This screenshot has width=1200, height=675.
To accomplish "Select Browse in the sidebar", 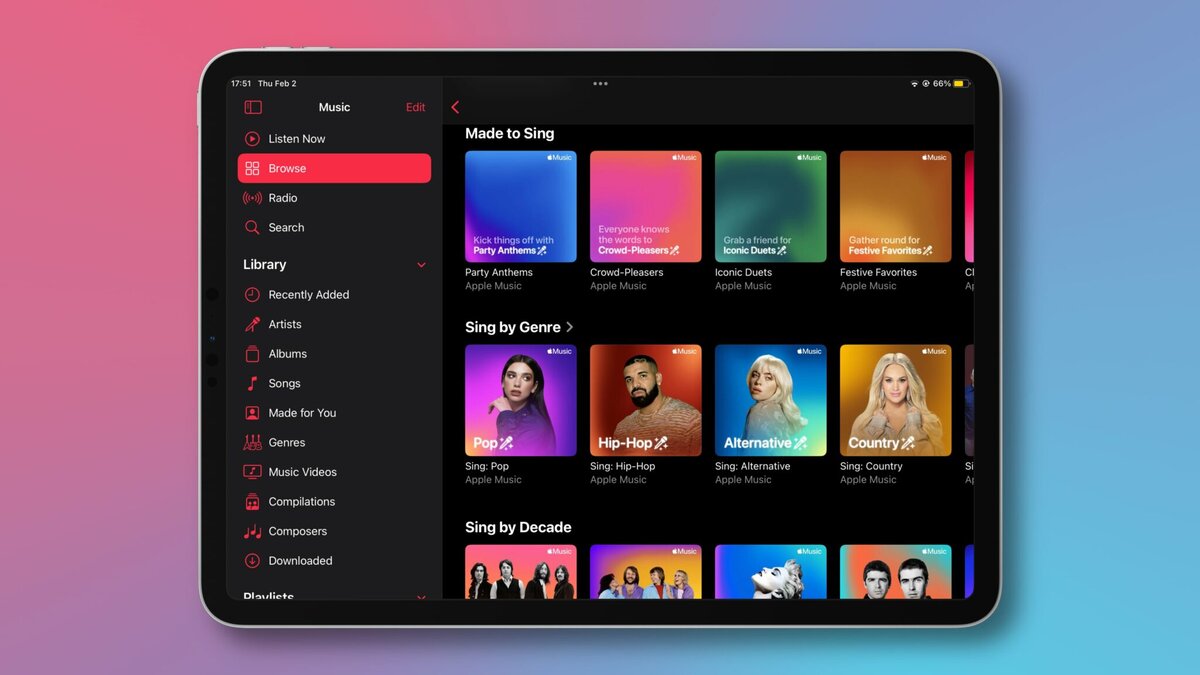I will point(334,168).
